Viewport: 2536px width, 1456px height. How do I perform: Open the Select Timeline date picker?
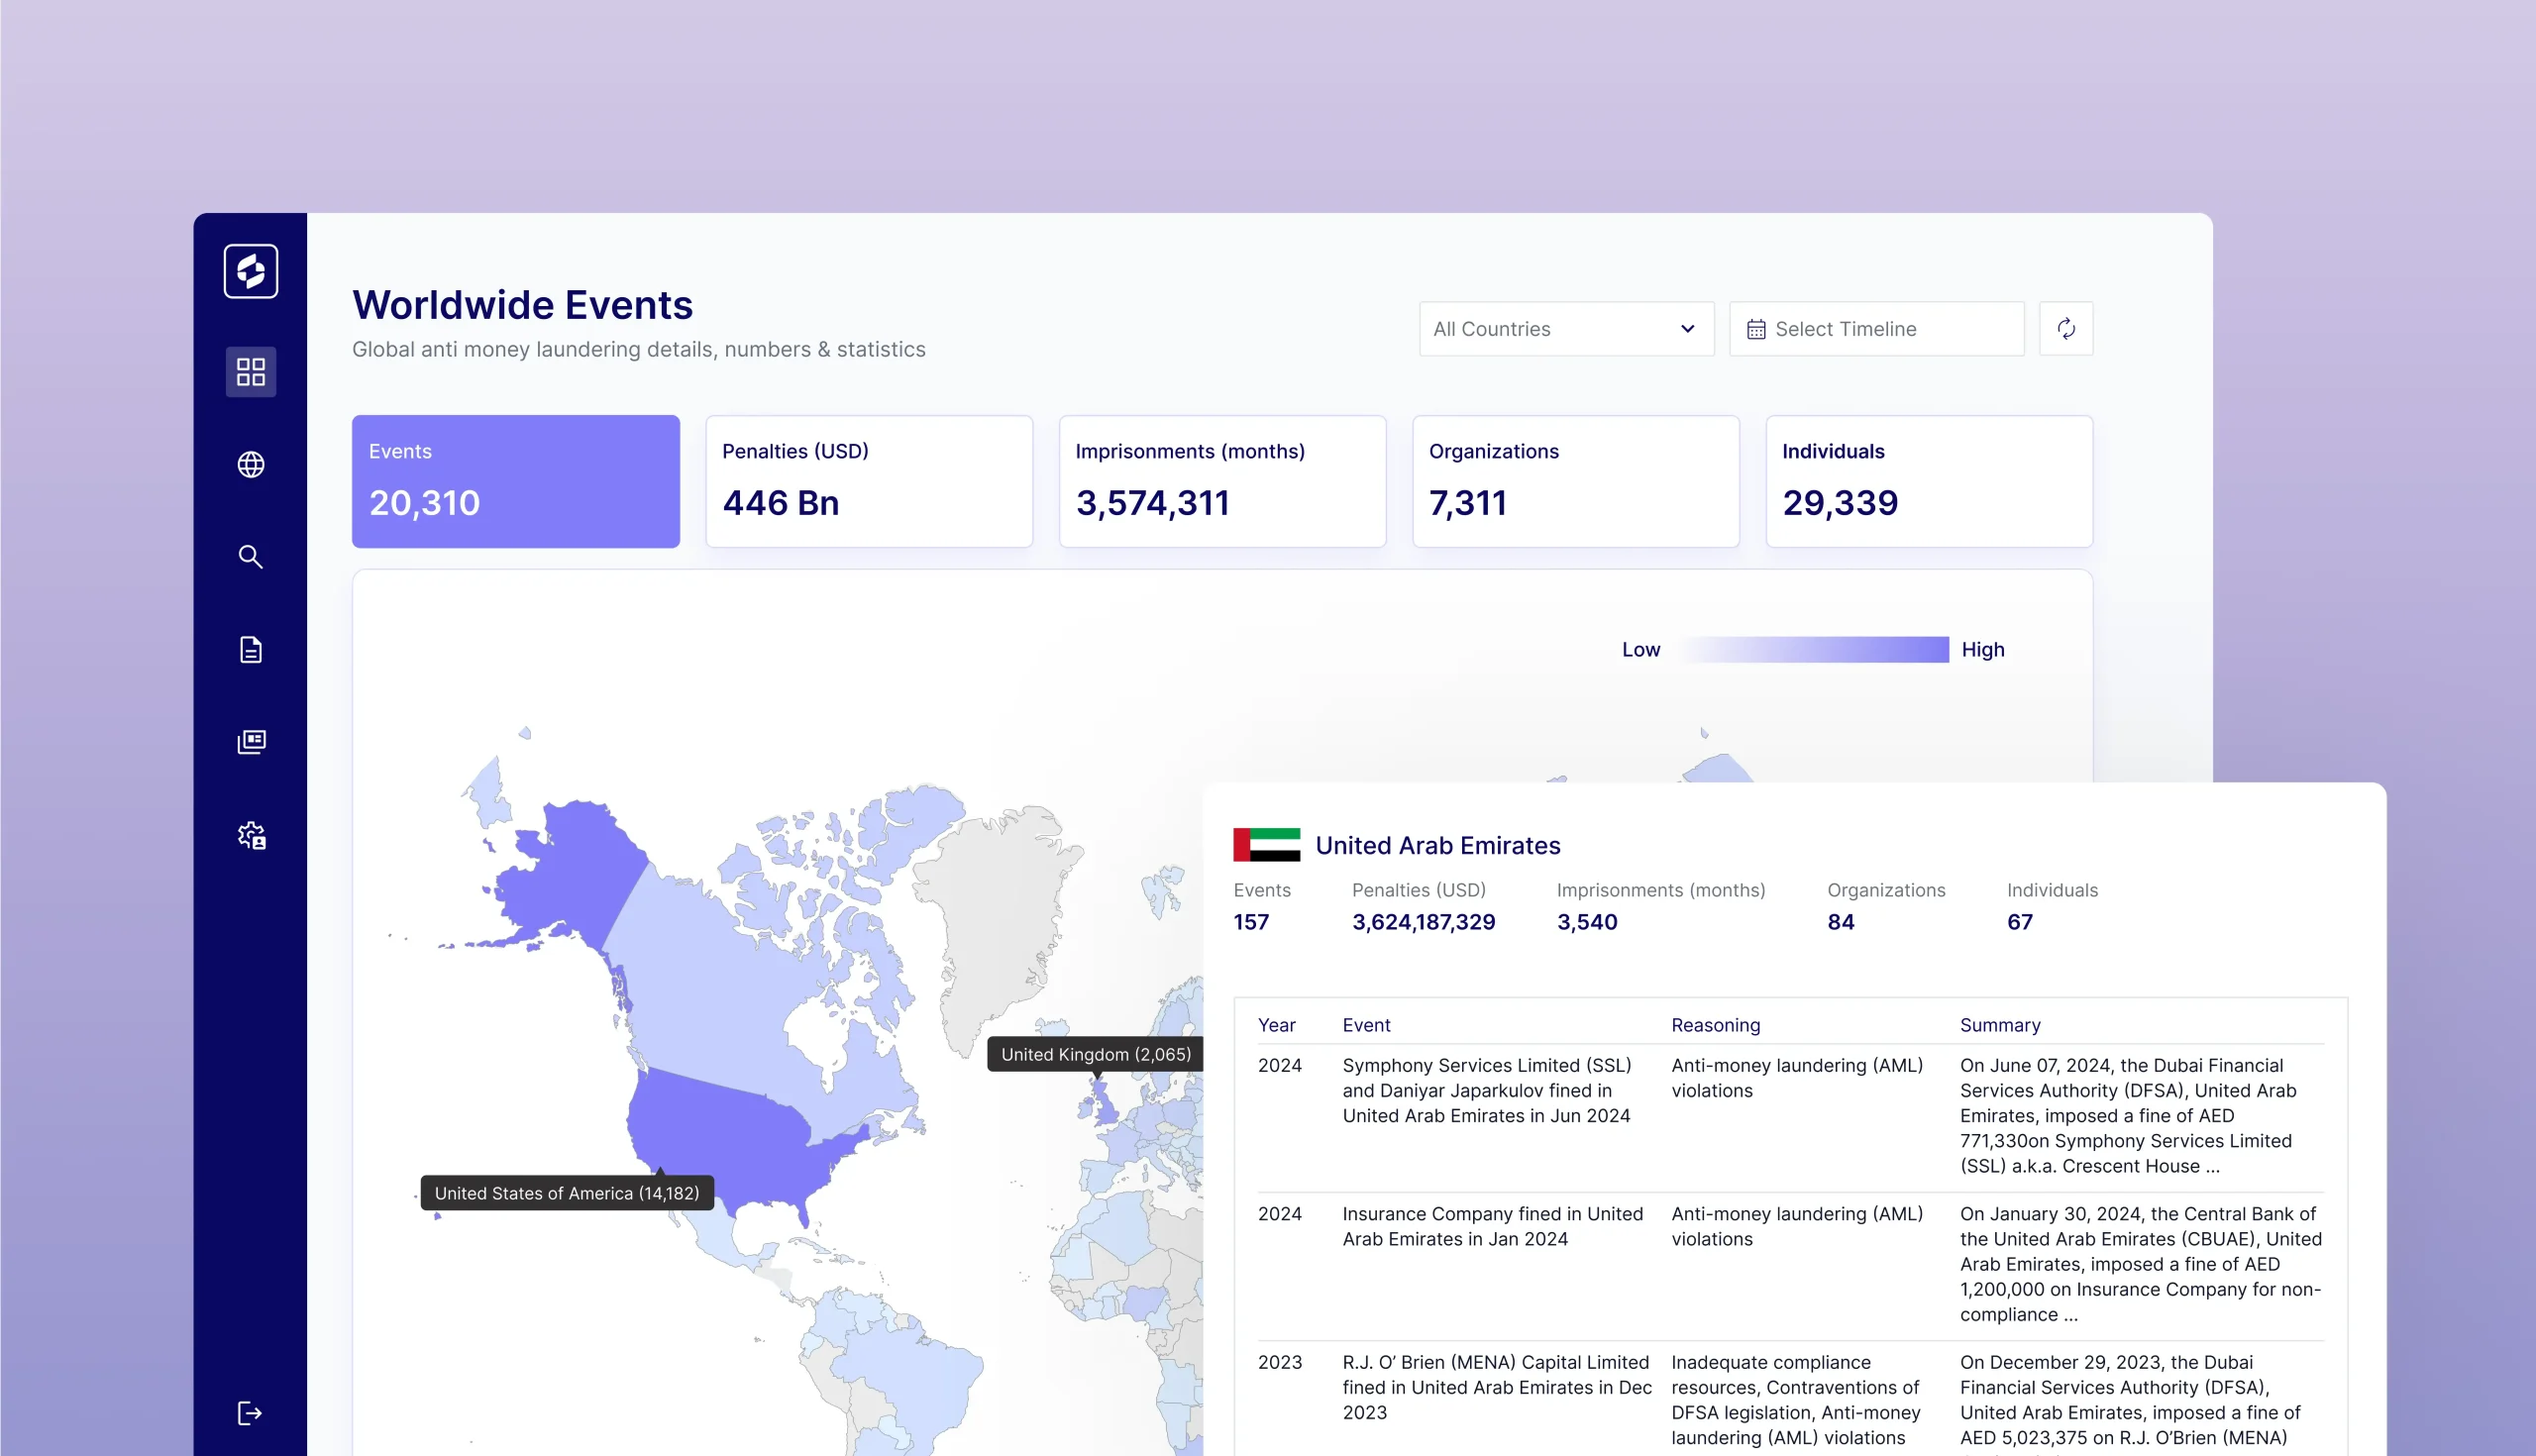[1875, 329]
